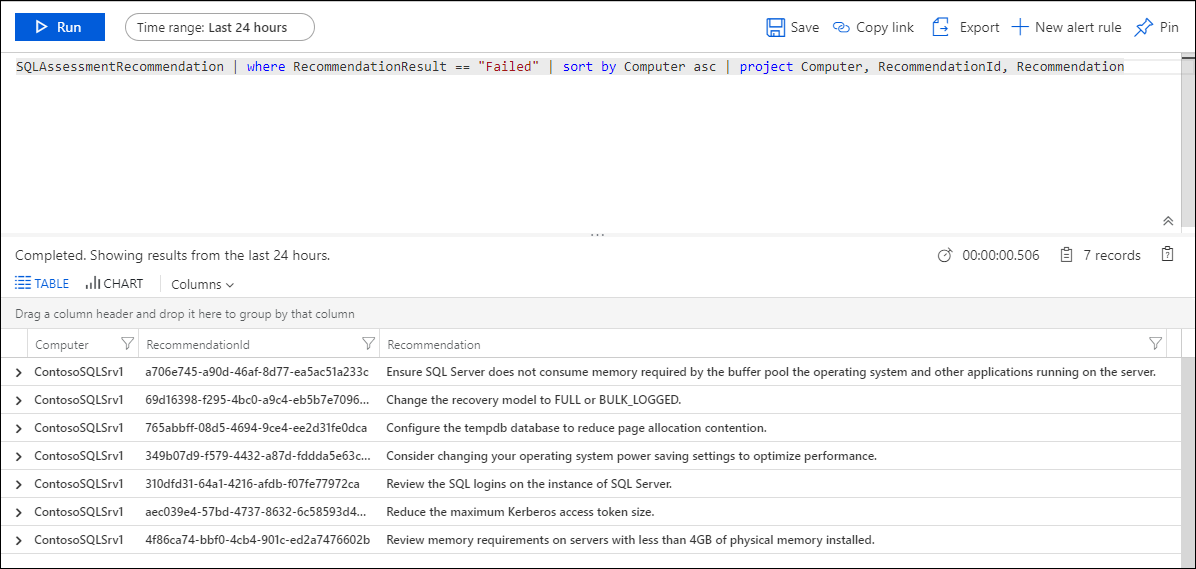
Task: Click the query editor vertical scrollbar
Action: click(1187, 141)
